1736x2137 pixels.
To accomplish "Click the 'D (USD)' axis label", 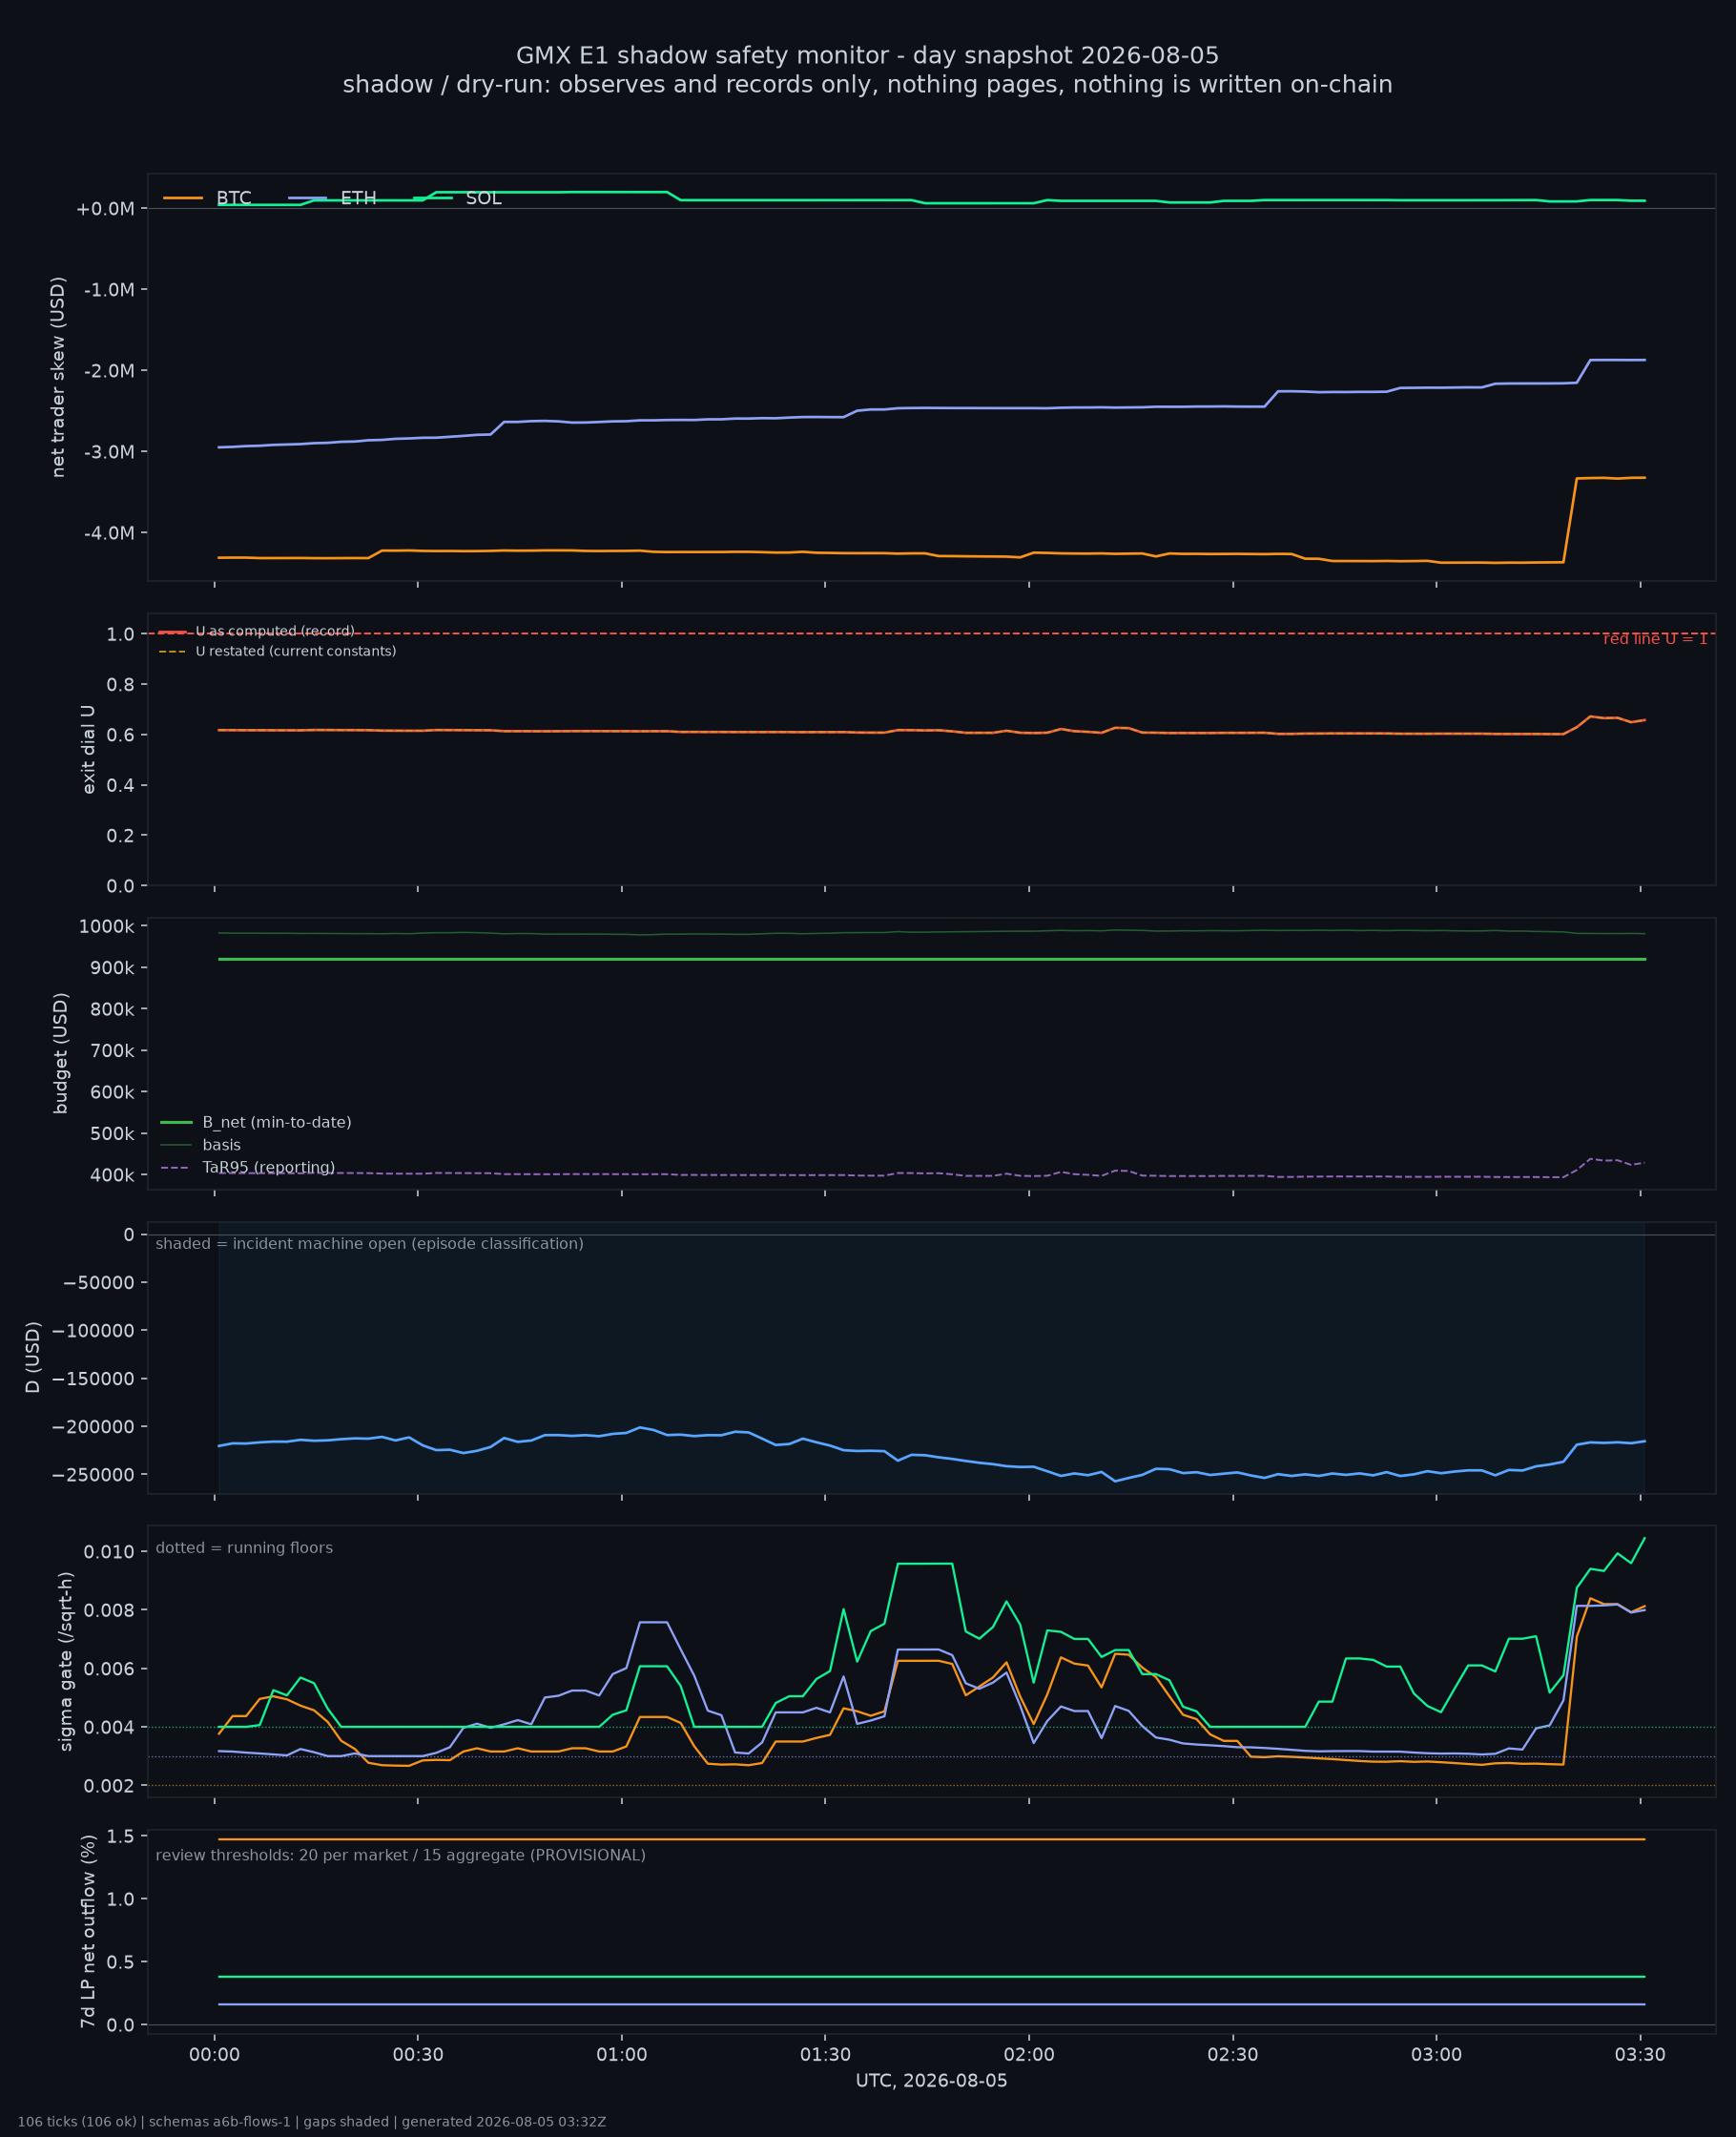I will pos(33,1357).
